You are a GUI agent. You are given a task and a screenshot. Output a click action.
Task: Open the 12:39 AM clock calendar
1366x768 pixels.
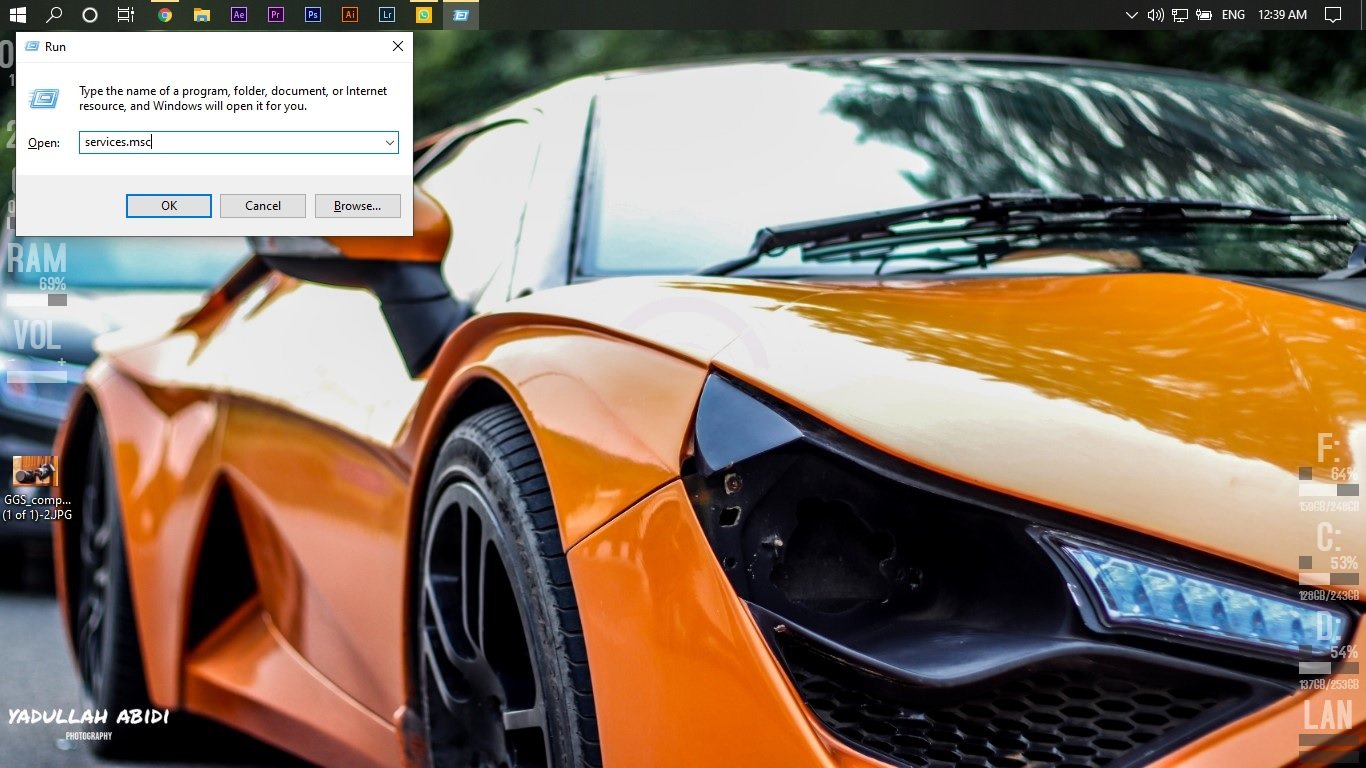tap(1283, 15)
